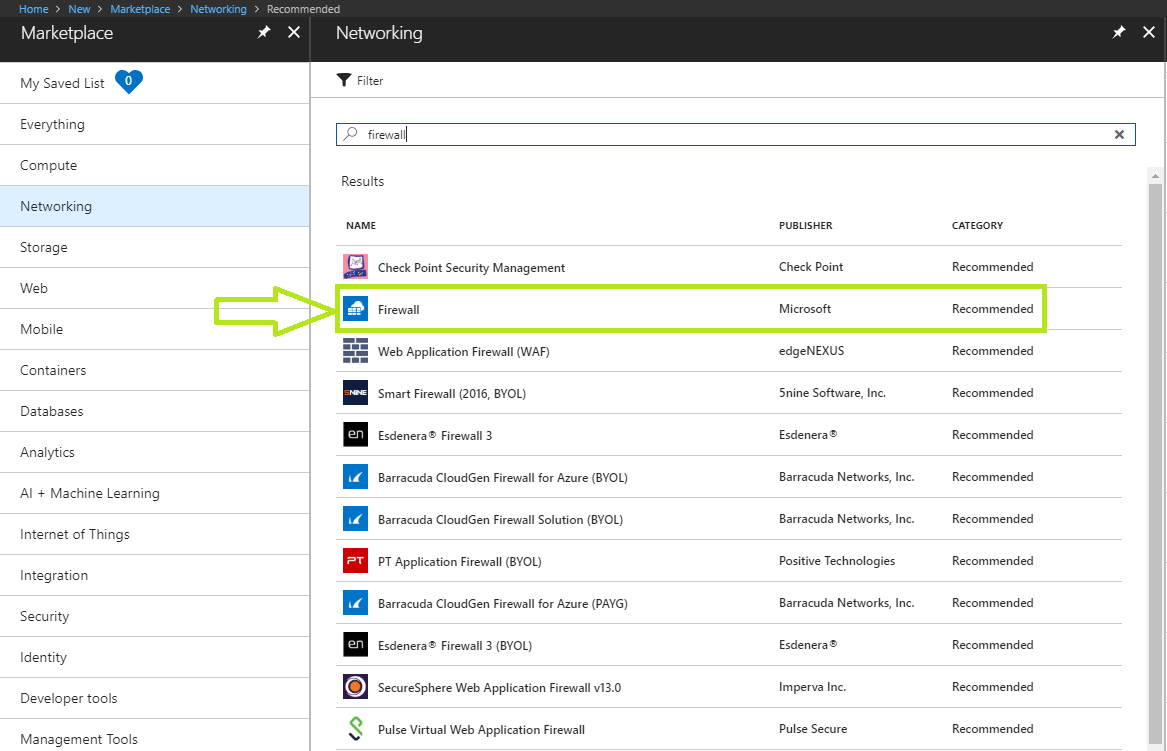Click the Esdenera Firewall 3 icon
This screenshot has height=751, width=1167.
pos(356,435)
